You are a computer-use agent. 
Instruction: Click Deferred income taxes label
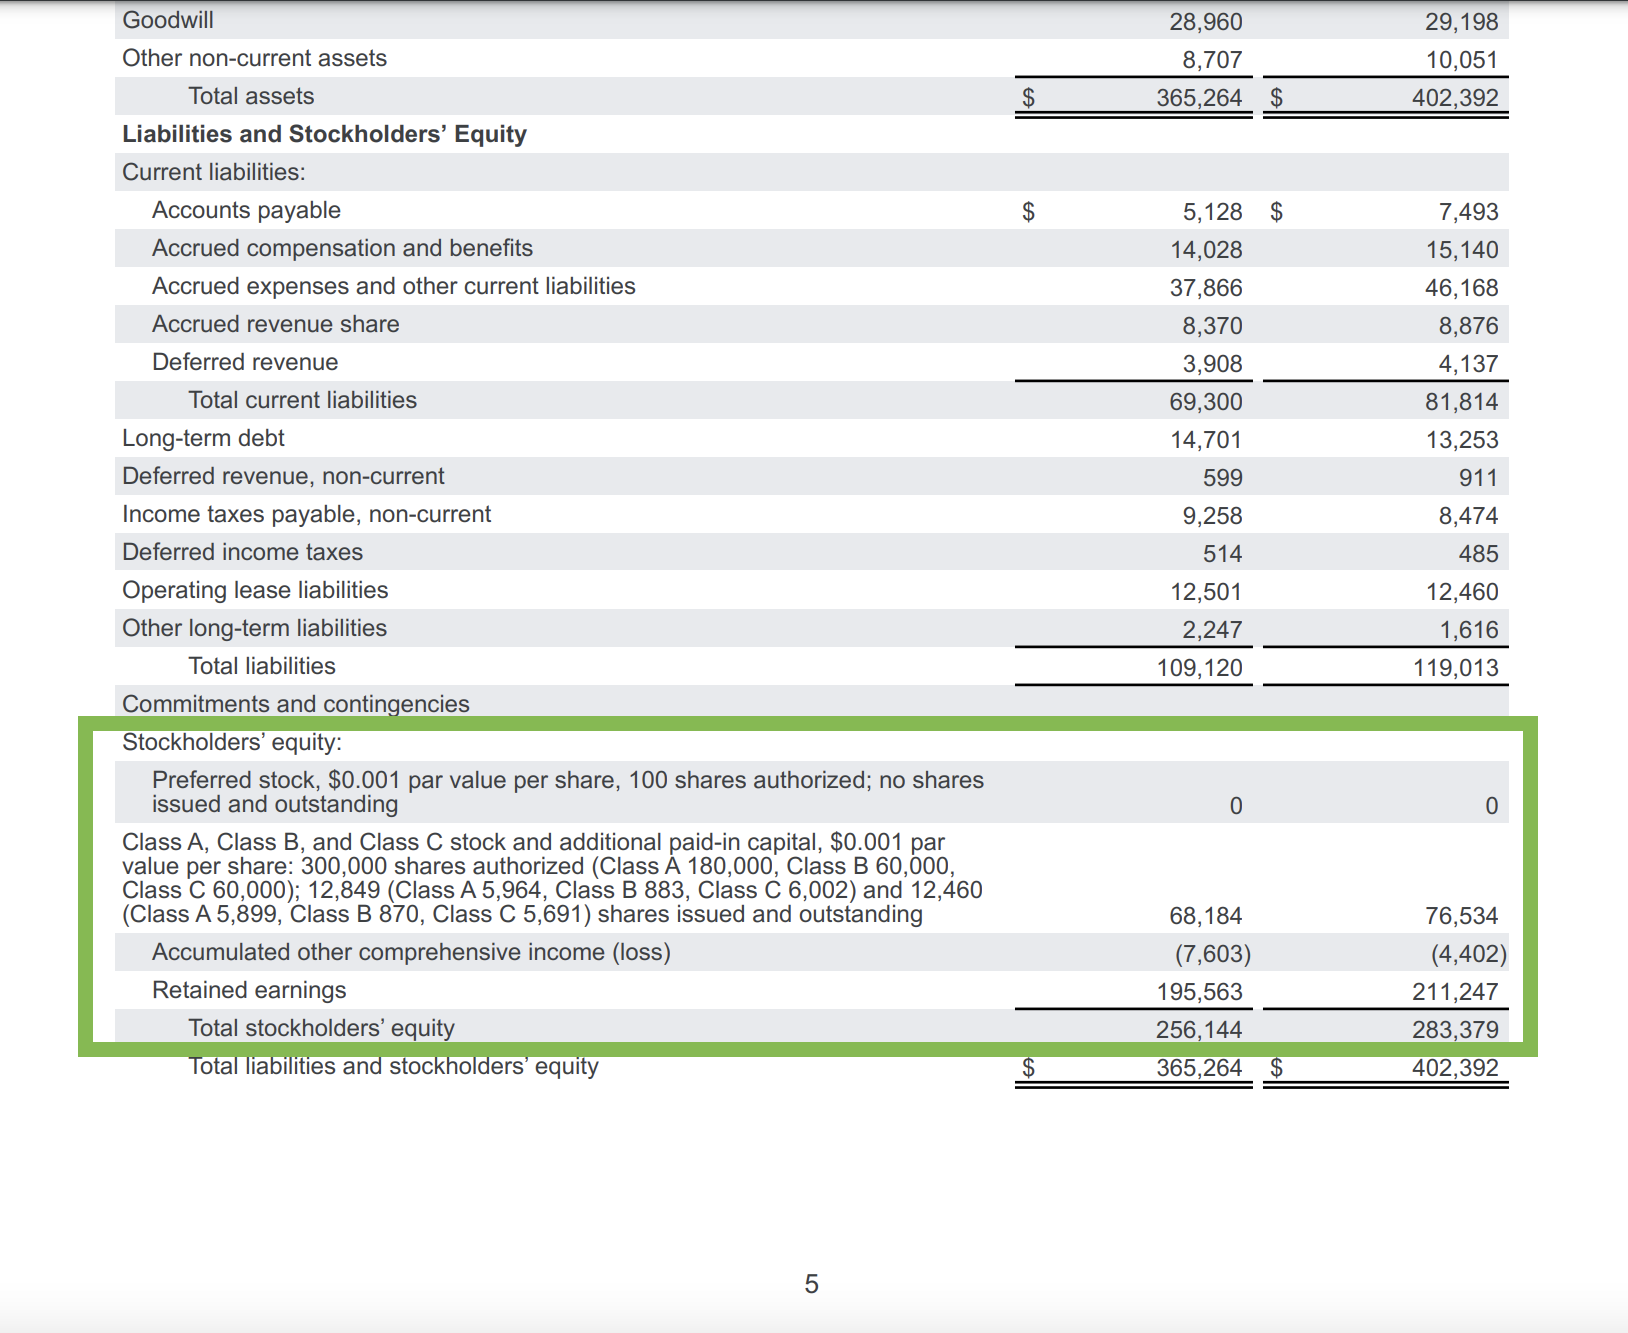click(242, 552)
